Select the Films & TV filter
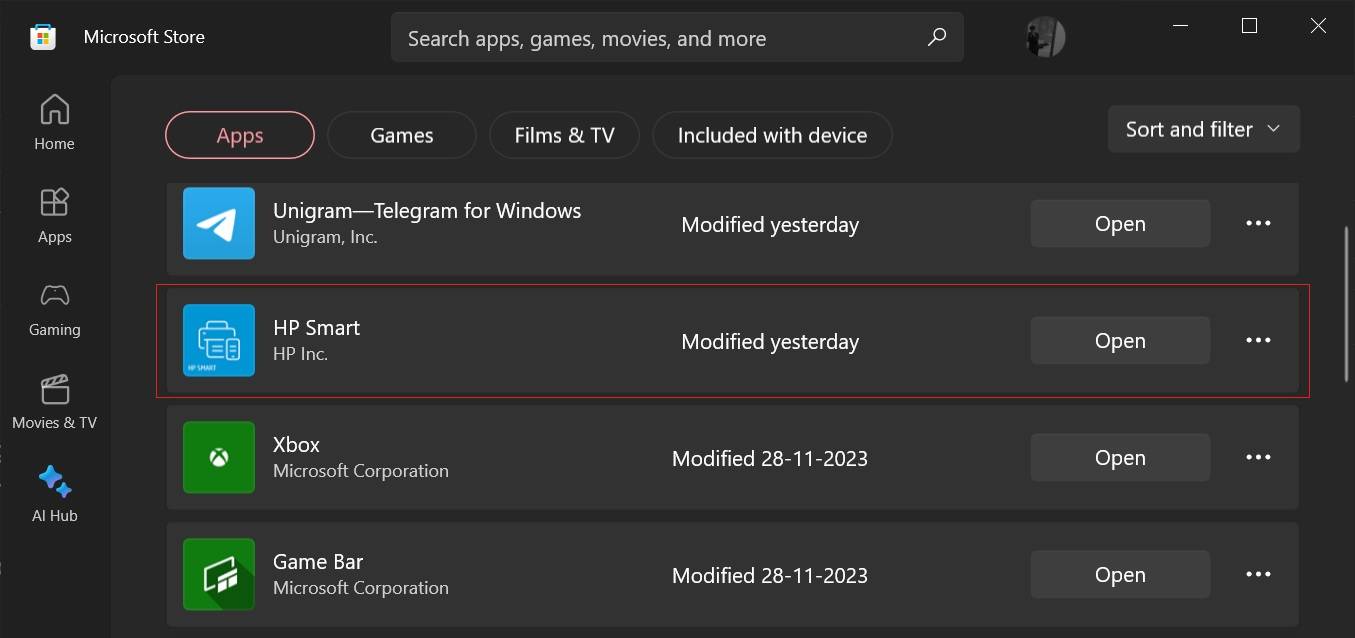This screenshot has width=1355, height=638. click(x=564, y=134)
